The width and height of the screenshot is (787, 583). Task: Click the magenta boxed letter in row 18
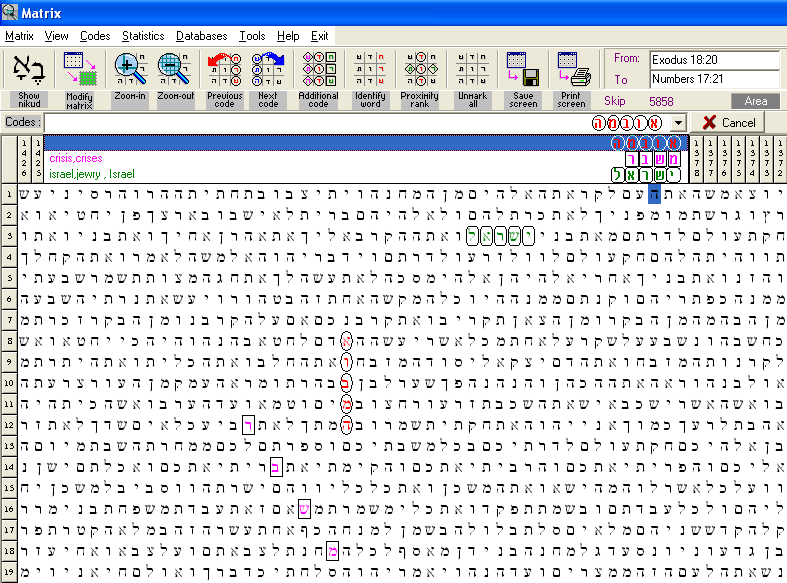click(332, 552)
